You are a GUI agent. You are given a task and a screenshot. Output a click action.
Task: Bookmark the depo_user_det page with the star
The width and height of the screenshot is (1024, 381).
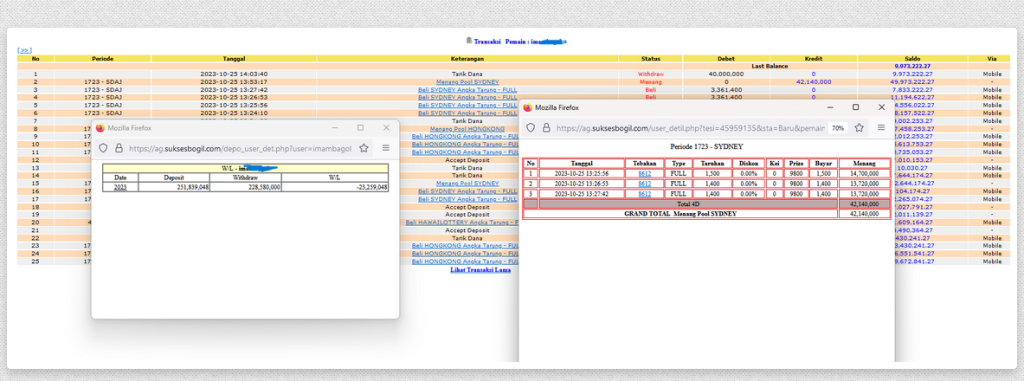(x=364, y=148)
